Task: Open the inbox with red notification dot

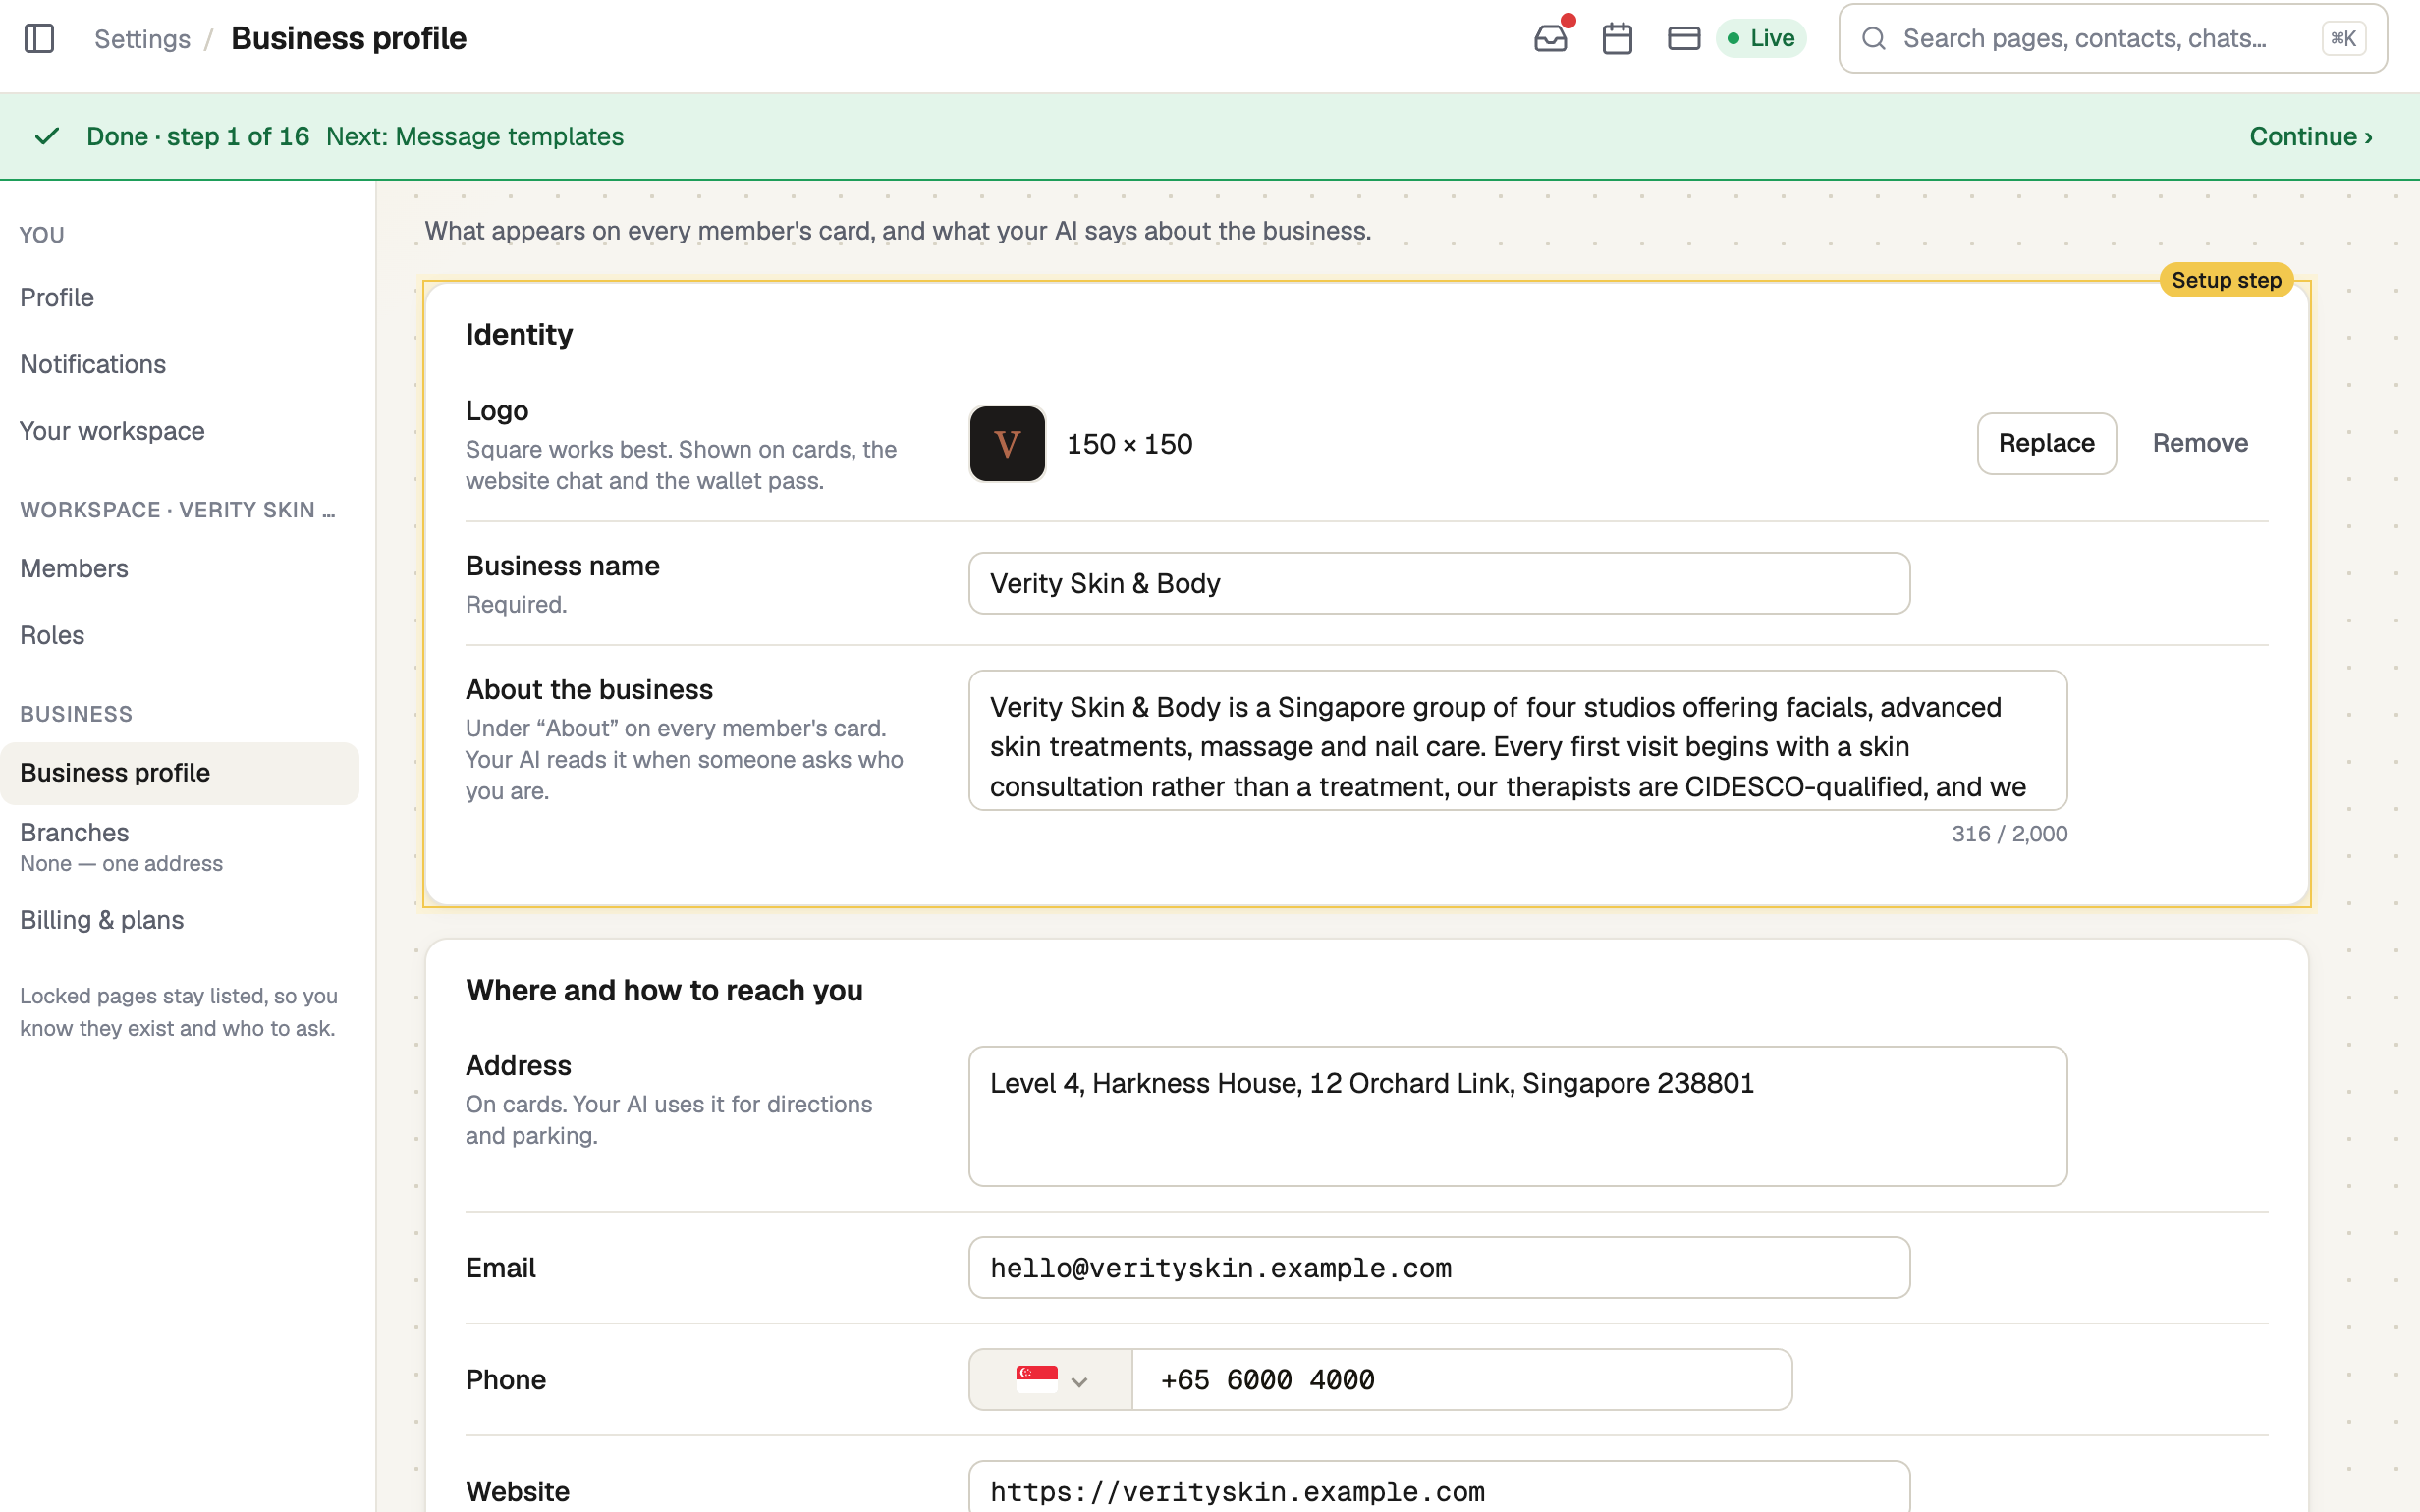Action: (x=1551, y=38)
